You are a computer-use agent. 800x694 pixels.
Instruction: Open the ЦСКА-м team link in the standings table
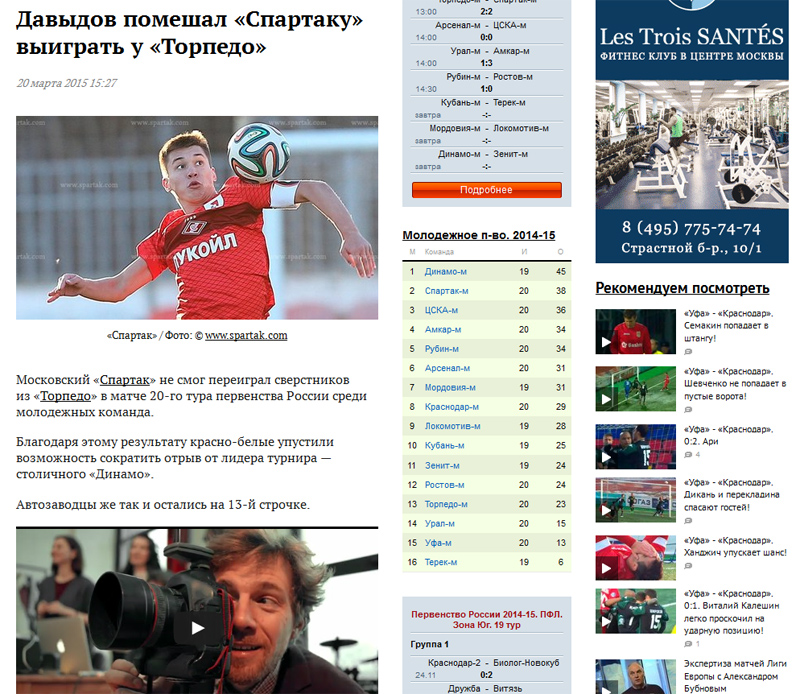point(441,310)
